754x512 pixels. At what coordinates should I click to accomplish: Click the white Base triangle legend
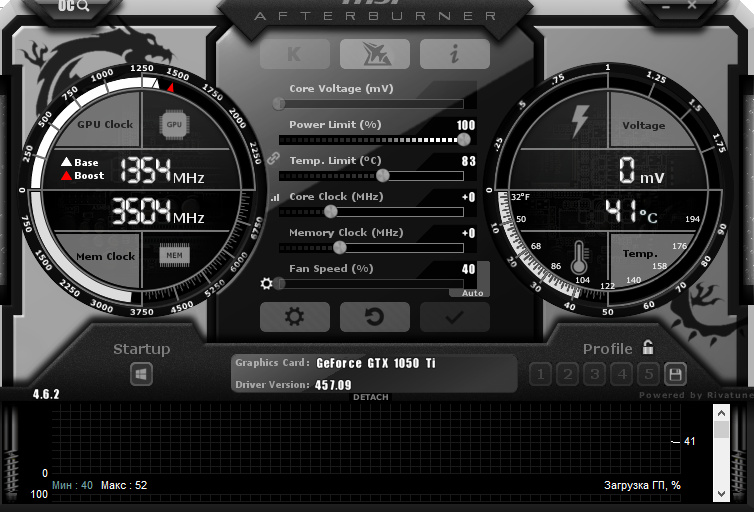[66, 162]
